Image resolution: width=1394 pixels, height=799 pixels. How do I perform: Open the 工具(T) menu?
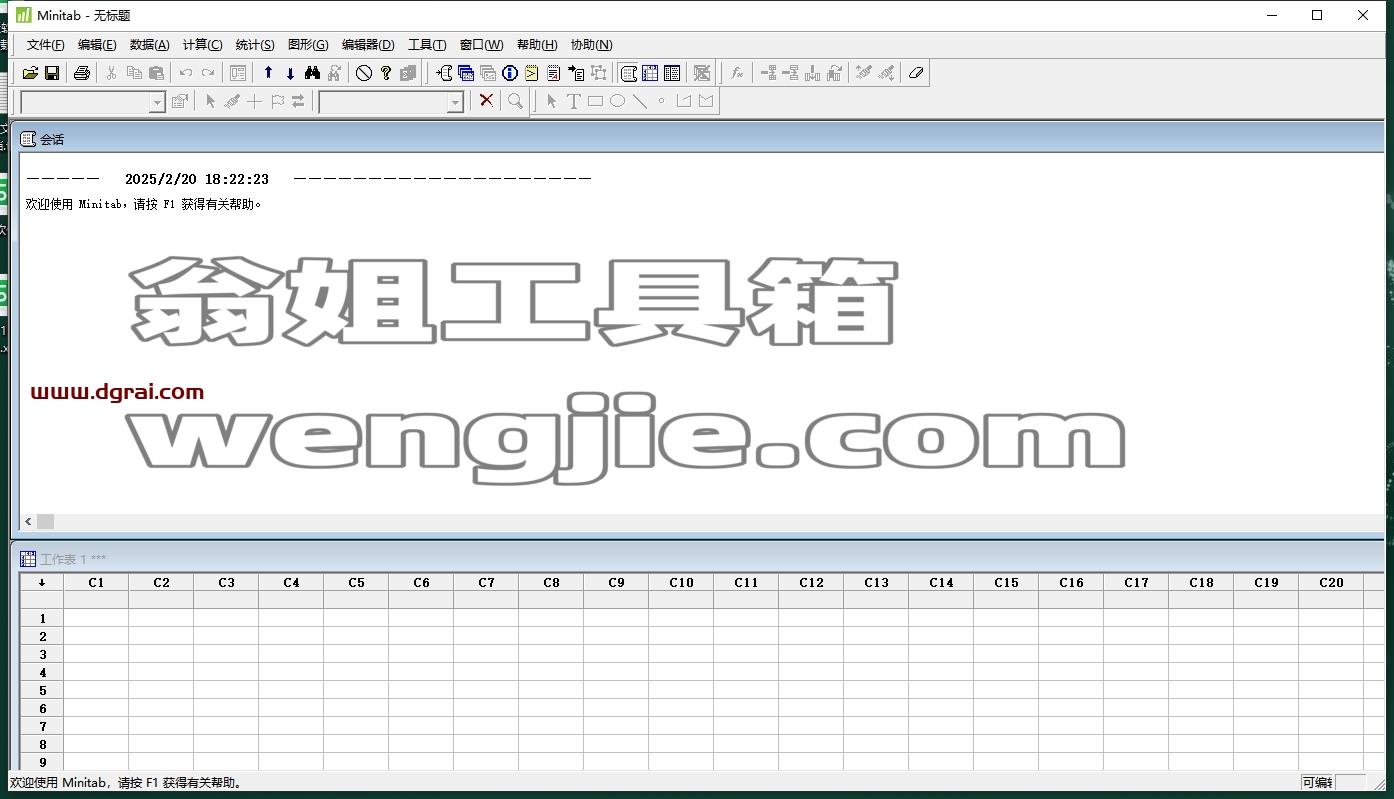[427, 45]
